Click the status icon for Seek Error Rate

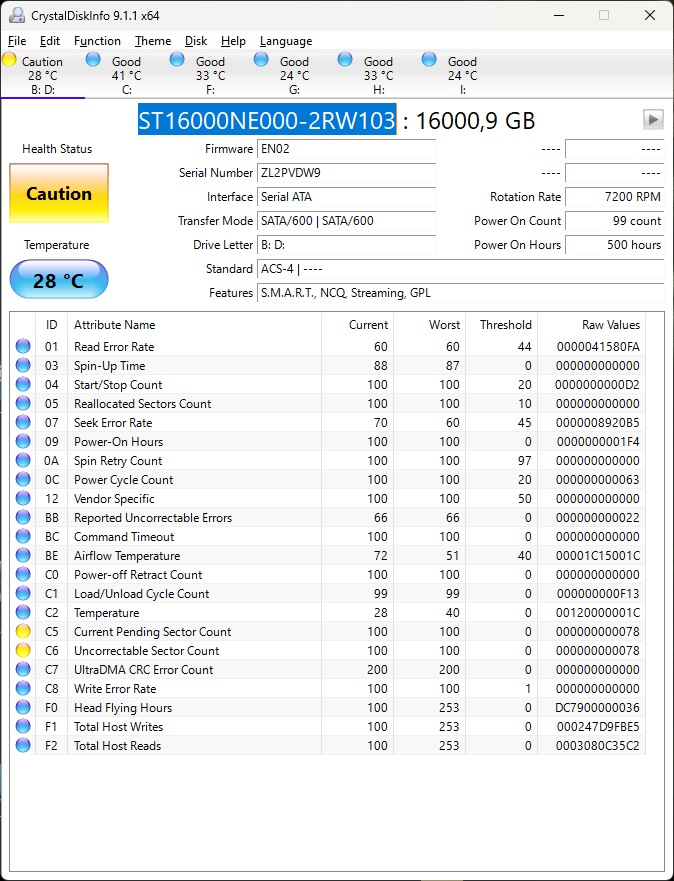coord(23,423)
